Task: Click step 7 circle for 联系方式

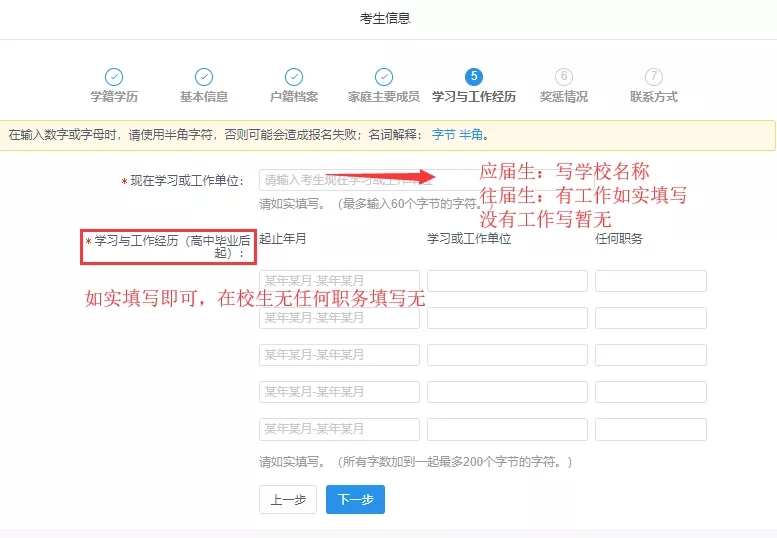Action: tap(654, 77)
